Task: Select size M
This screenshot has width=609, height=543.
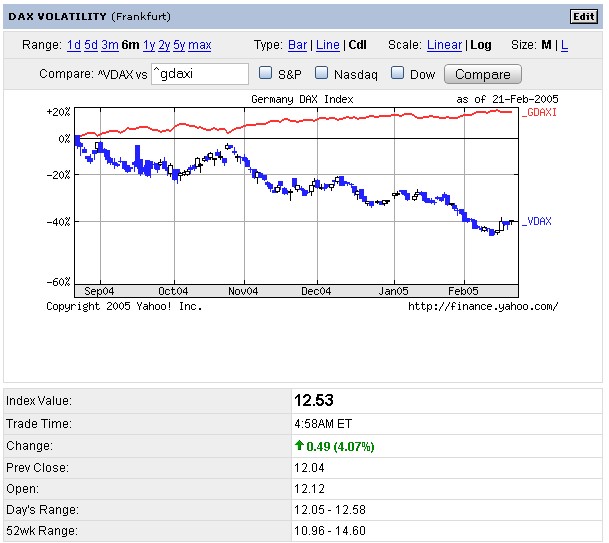Action: (x=546, y=45)
